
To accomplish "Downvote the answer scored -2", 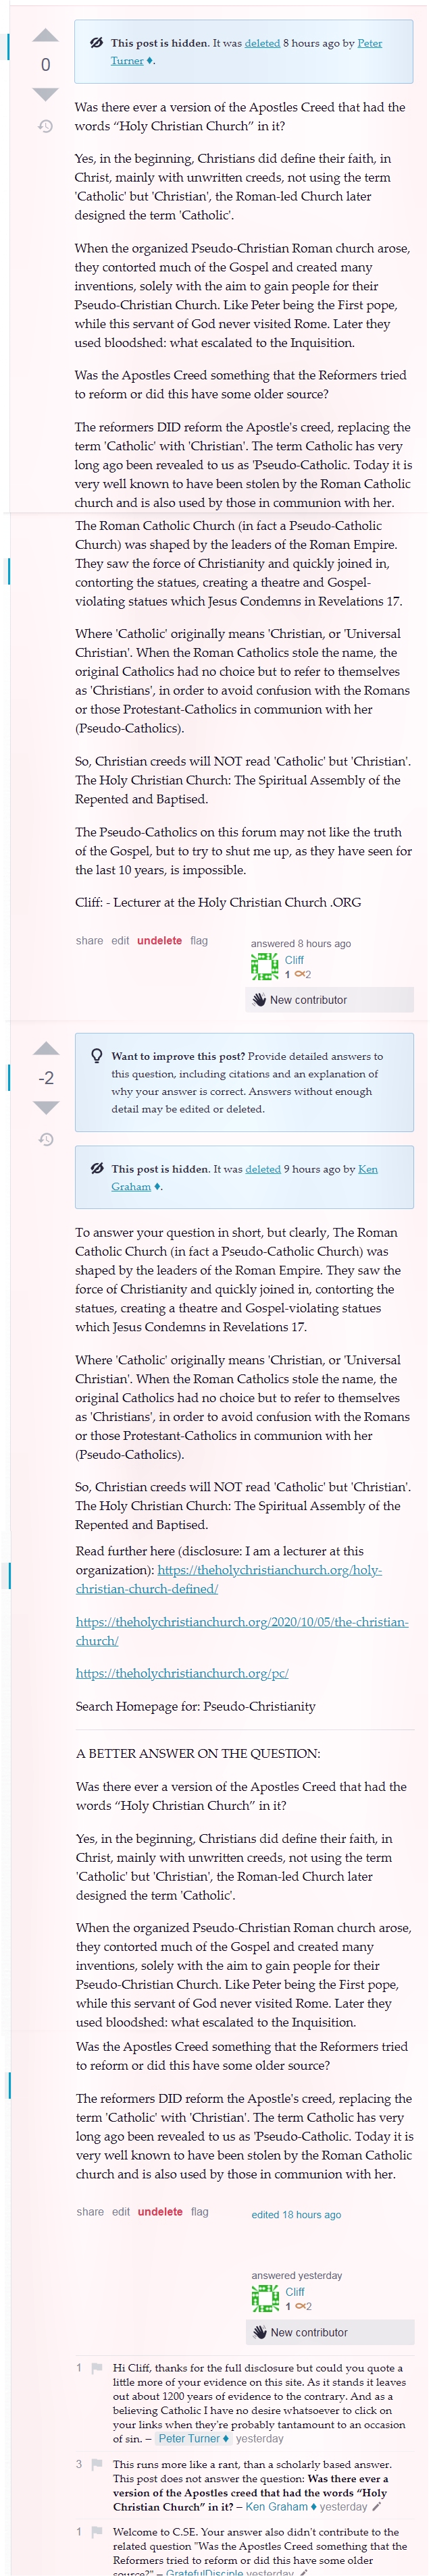I will click(46, 1107).
